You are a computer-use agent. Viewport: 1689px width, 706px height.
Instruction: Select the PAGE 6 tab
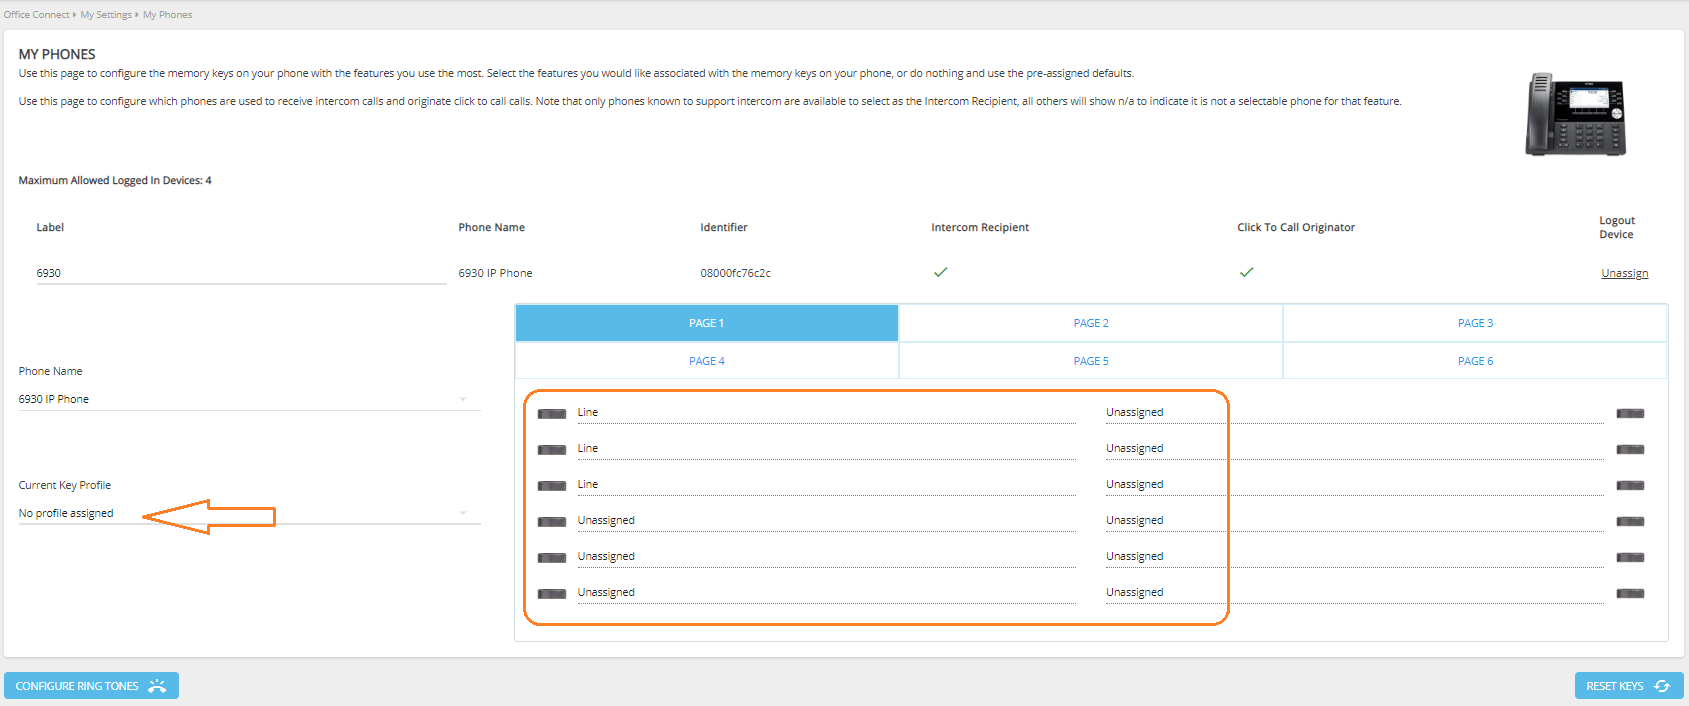(1475, 361)
